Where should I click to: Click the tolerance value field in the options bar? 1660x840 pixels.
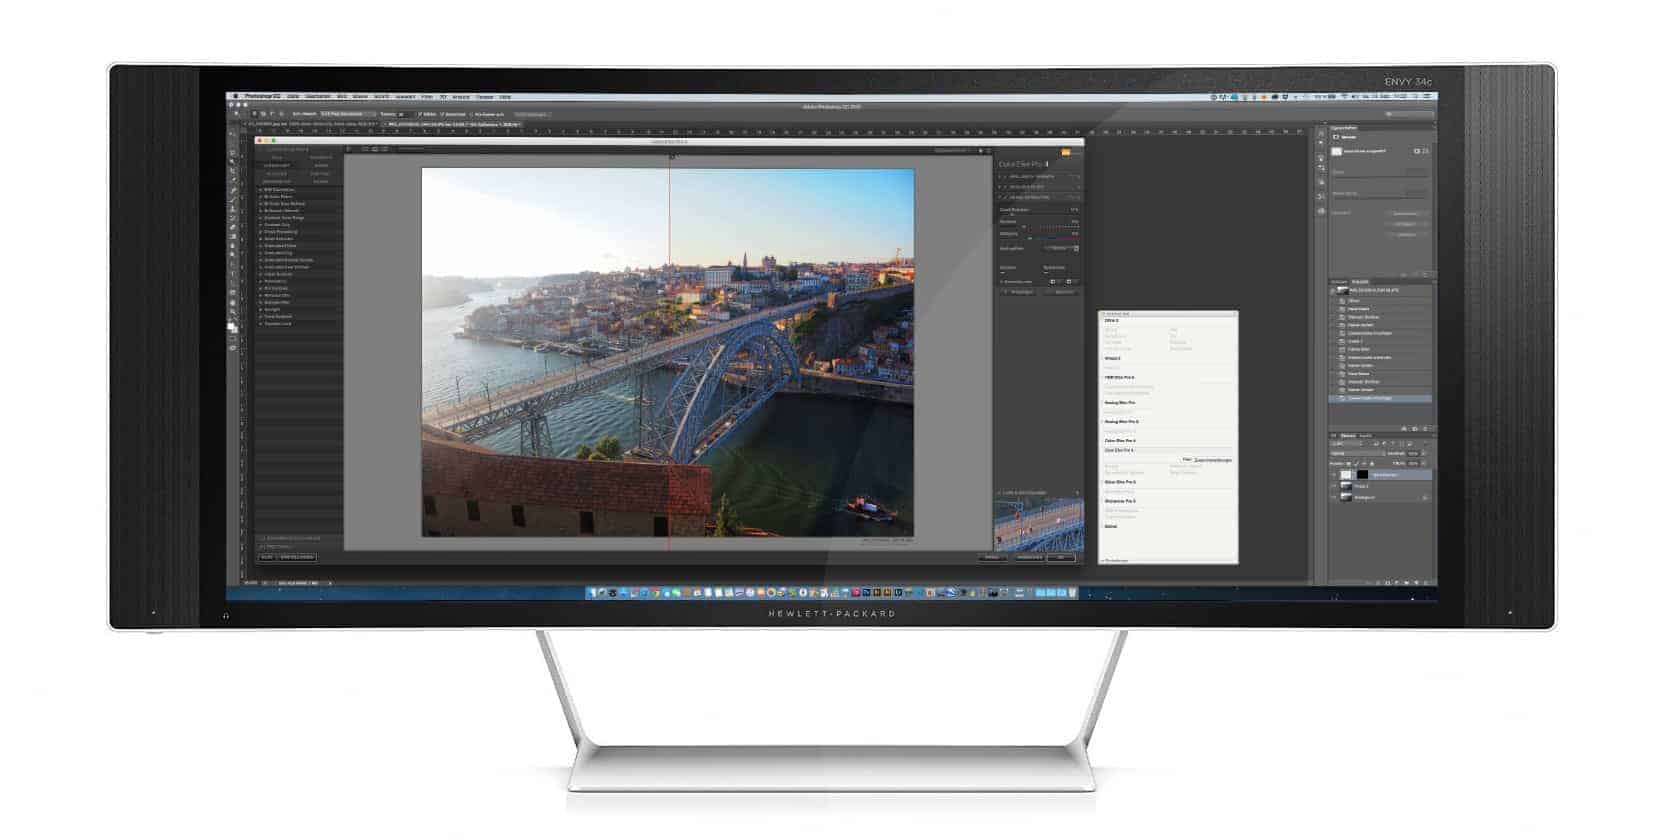click(x=405, y=114)
